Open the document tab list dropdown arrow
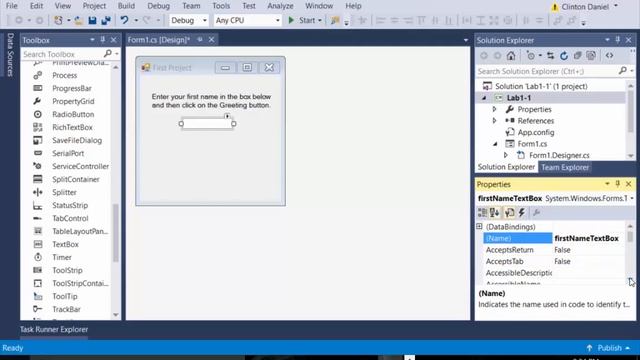Image resolution: width=640 pixels, height=360 pixels. tap(466, 40)
